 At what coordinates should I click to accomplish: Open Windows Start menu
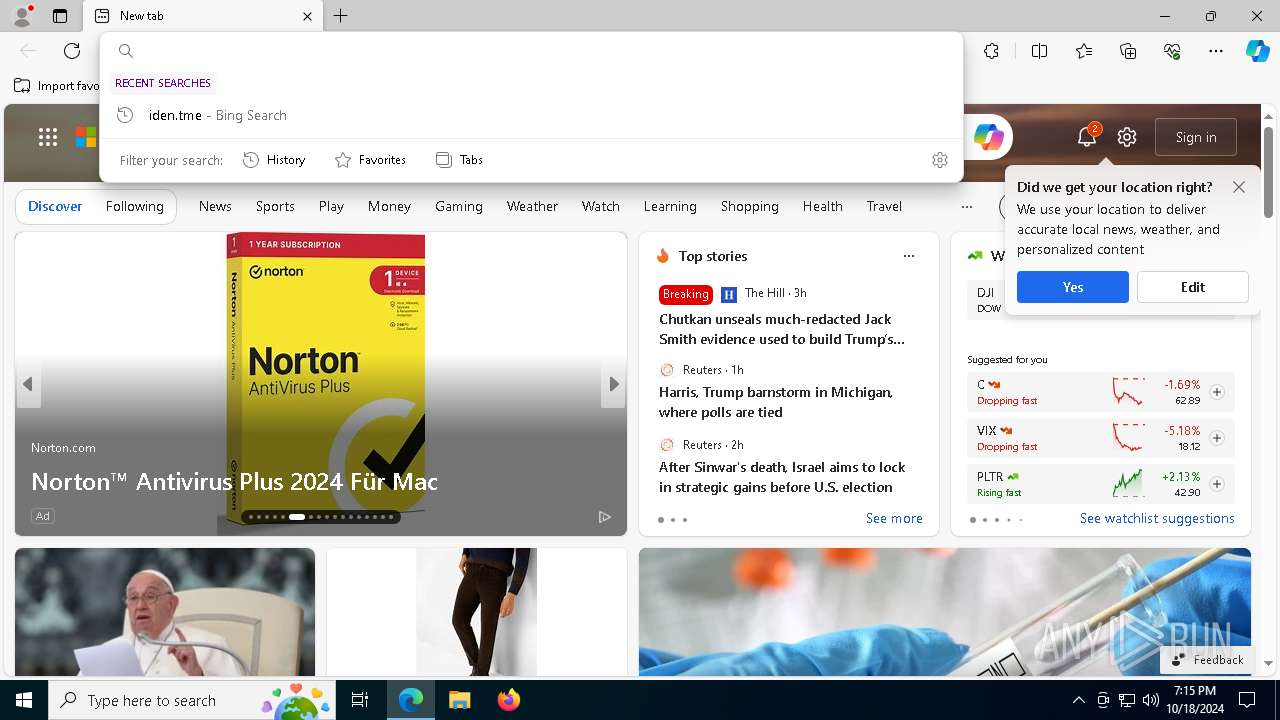(x=24, y=700)
